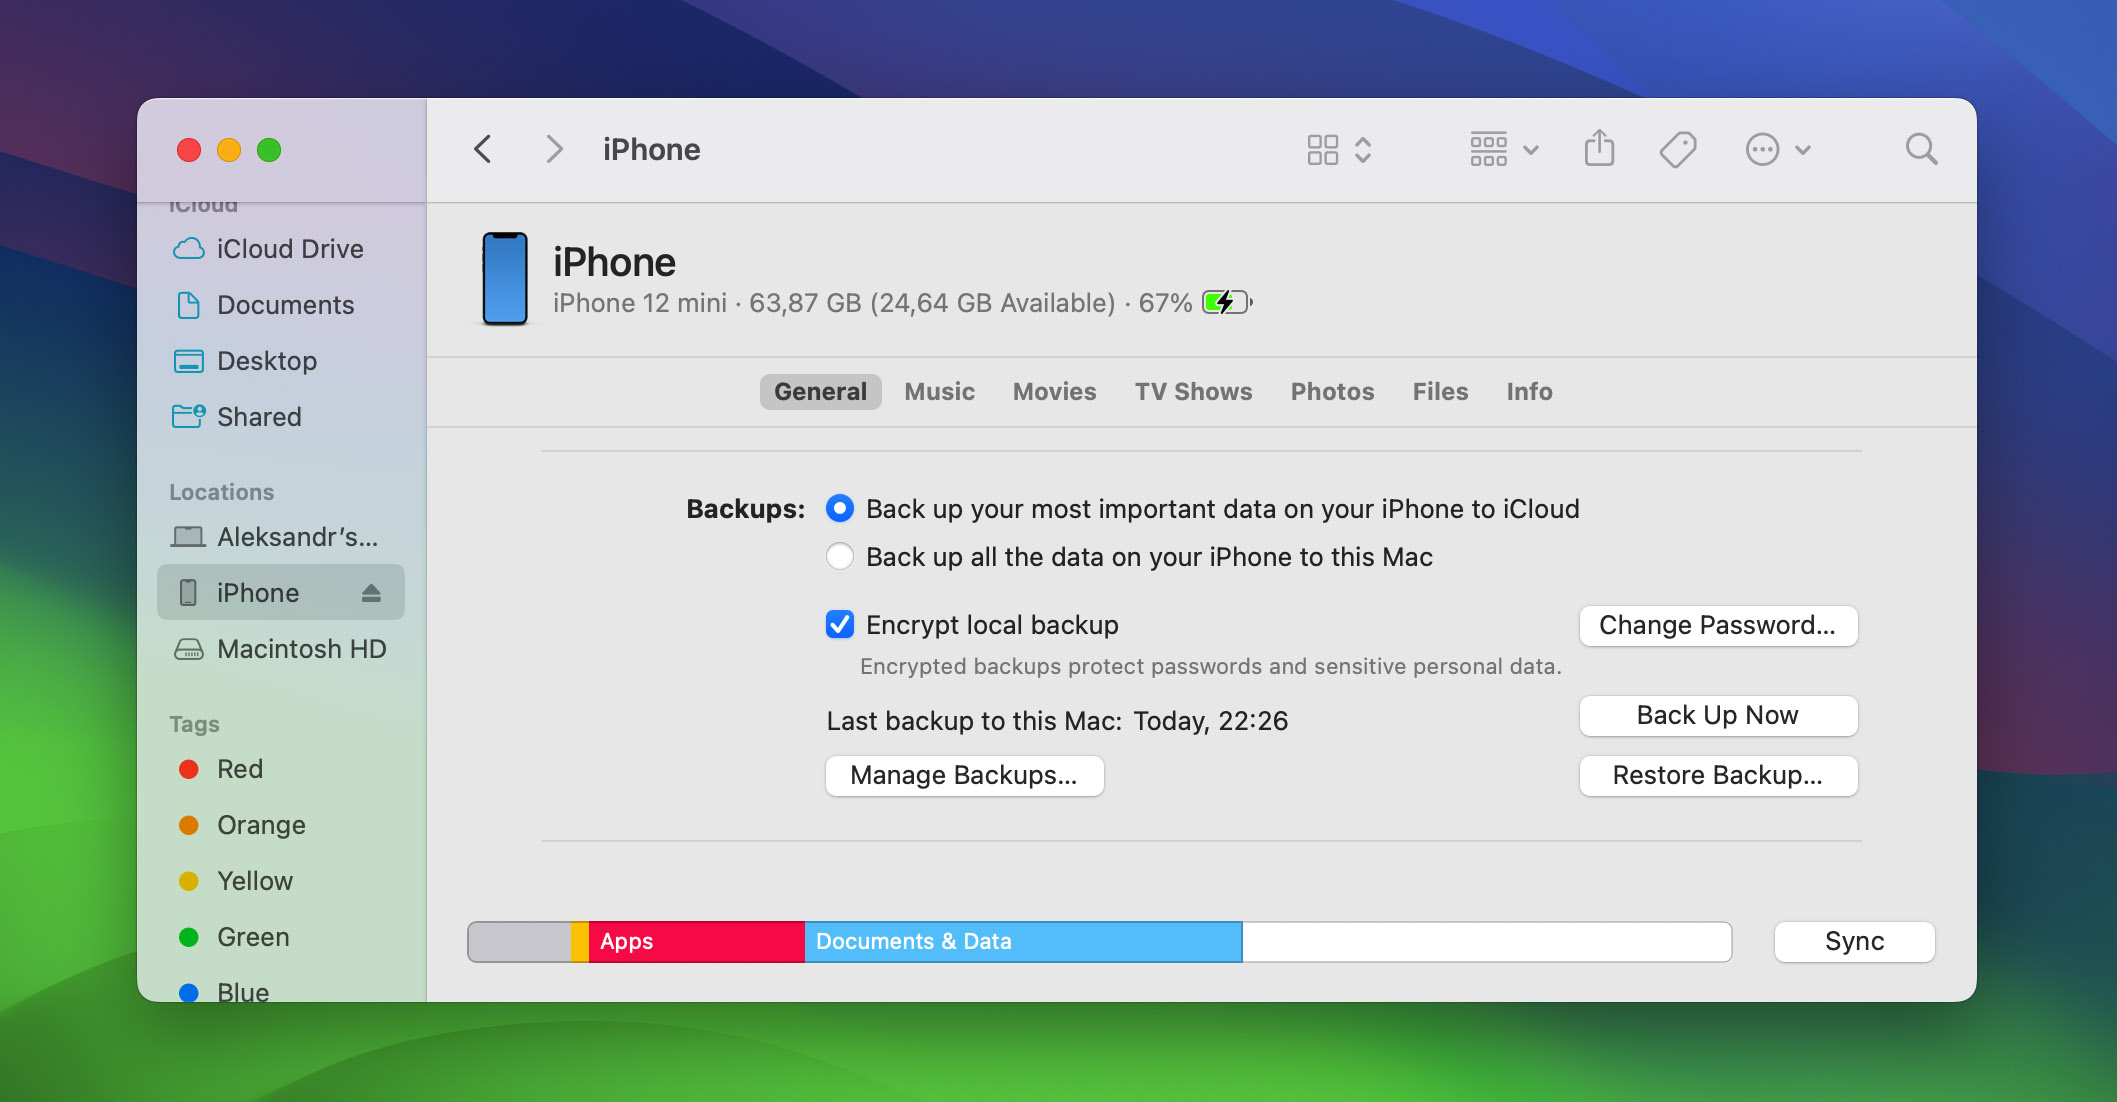Select back up to this Mac

[837, 557]
